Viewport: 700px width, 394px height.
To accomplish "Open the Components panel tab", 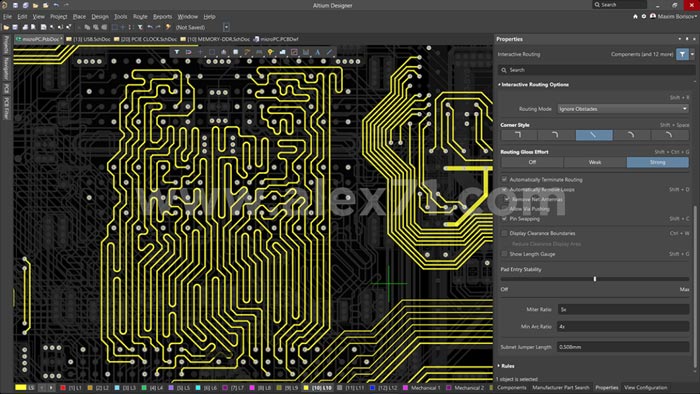I will pyautogui.click(x=512, y=387).
